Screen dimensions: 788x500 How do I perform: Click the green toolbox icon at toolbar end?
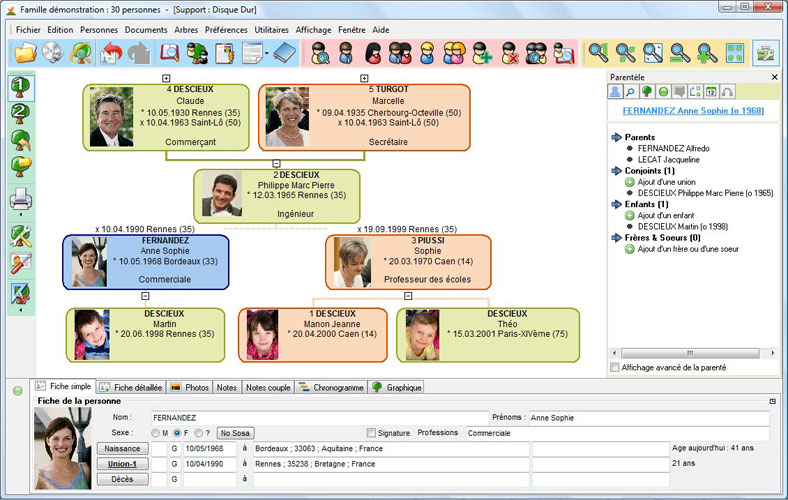(766, 53)
